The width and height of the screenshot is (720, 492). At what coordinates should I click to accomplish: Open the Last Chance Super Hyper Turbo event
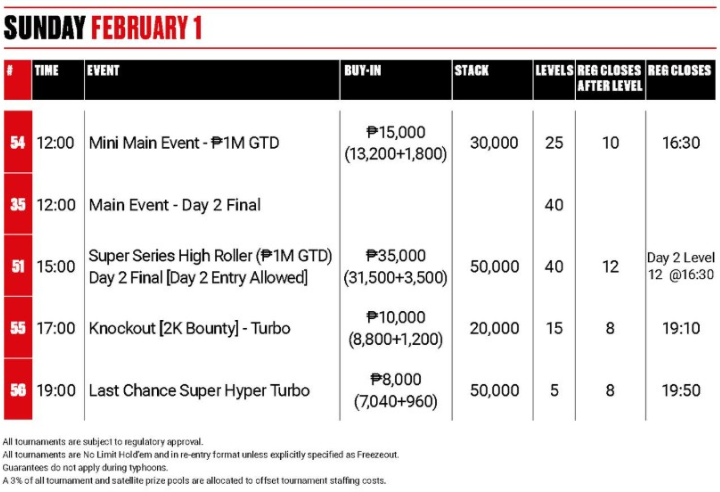199,390
